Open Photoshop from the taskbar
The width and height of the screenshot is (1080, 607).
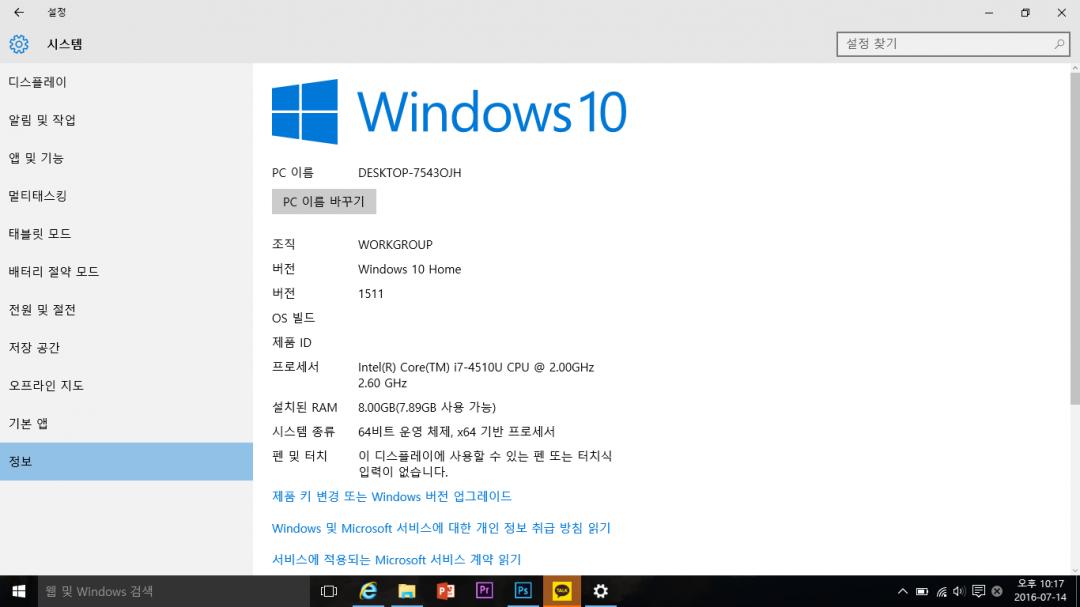coord(523,591)
